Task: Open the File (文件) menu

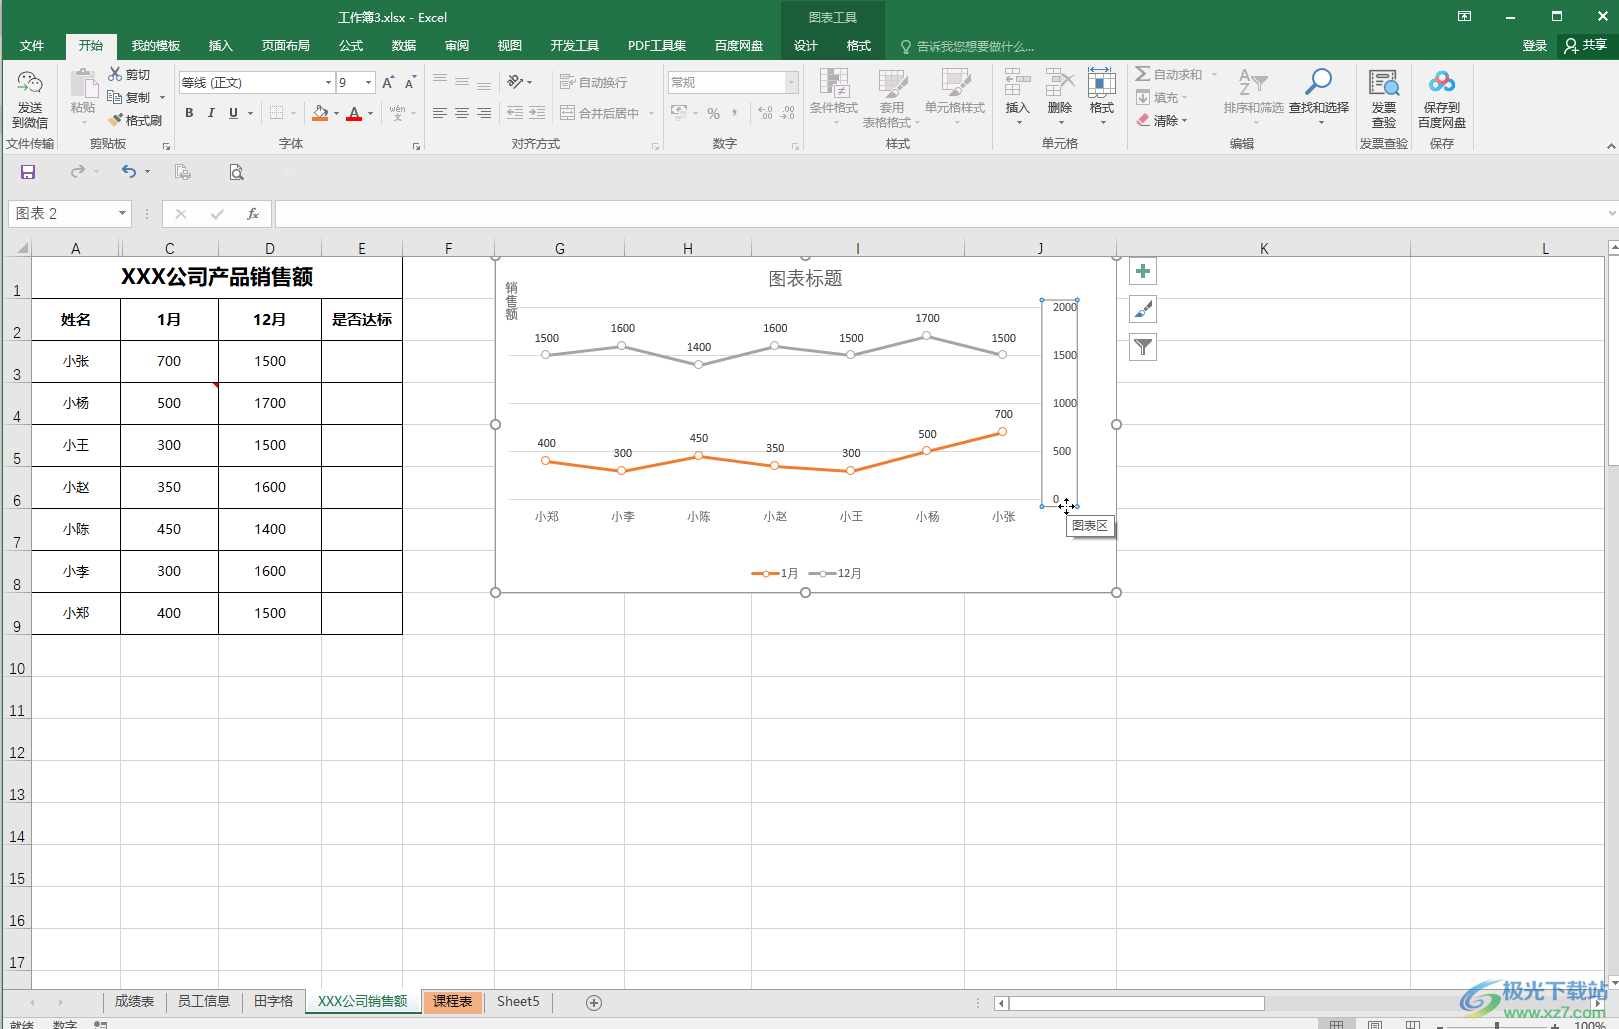Action: [32, 46]
